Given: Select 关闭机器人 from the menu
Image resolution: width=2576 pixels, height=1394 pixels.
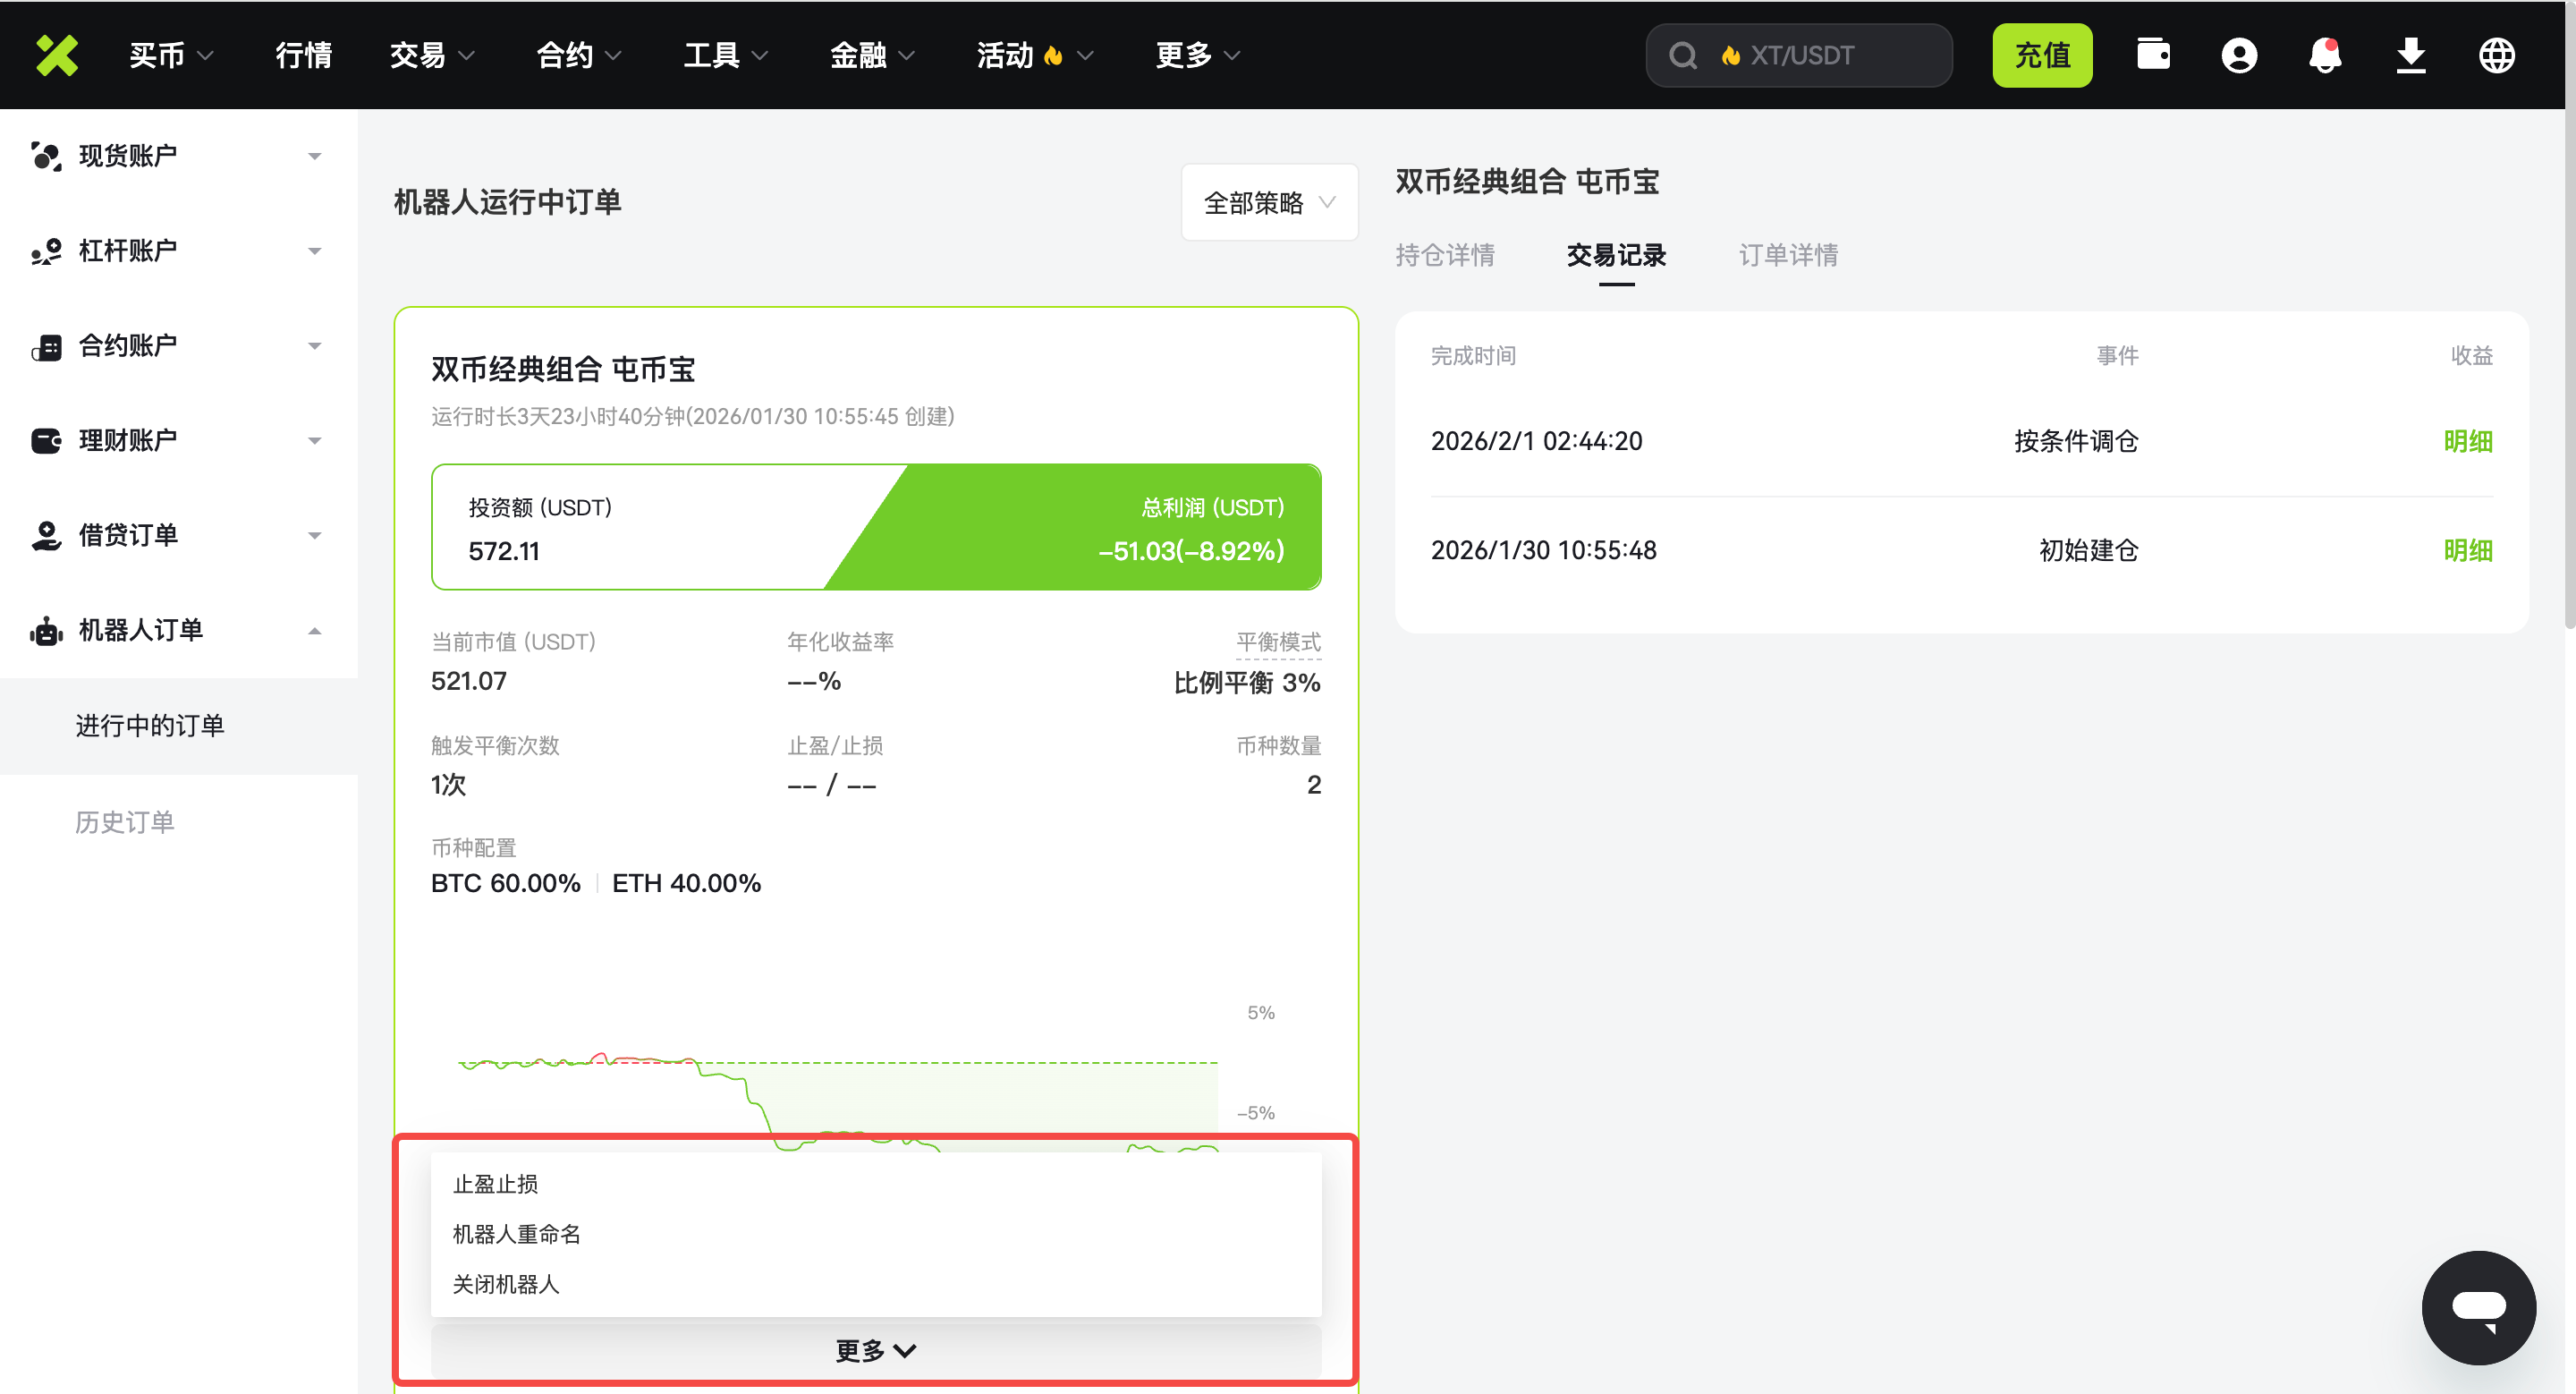Looking at the screenshot, I should tap(506, 1284).
